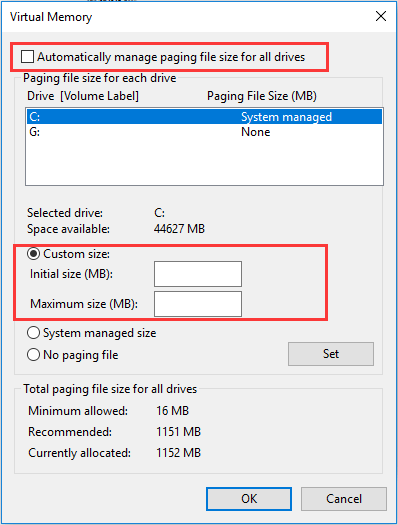Click the Custom size label text
This screenshot has width=398, height=525.
click(x=77, y=254)
